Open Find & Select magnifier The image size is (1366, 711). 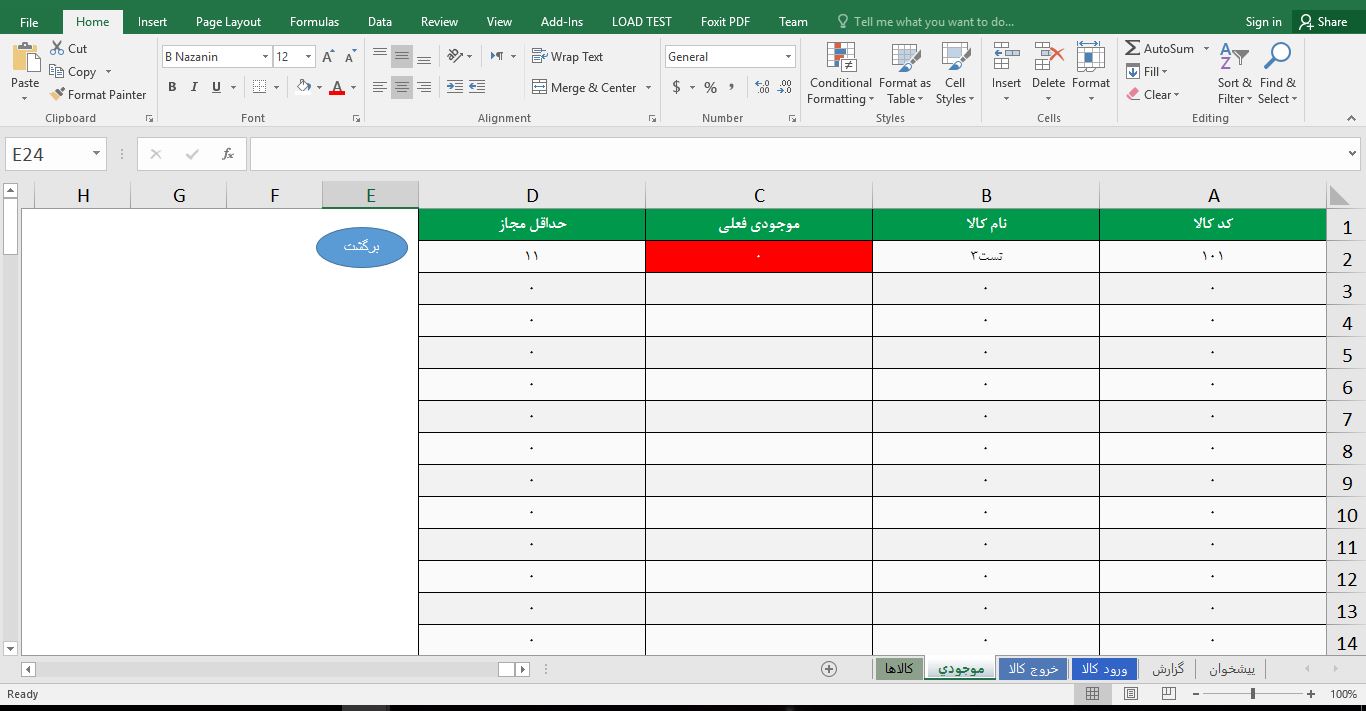pyautogui.click(x=1278, y=74)
